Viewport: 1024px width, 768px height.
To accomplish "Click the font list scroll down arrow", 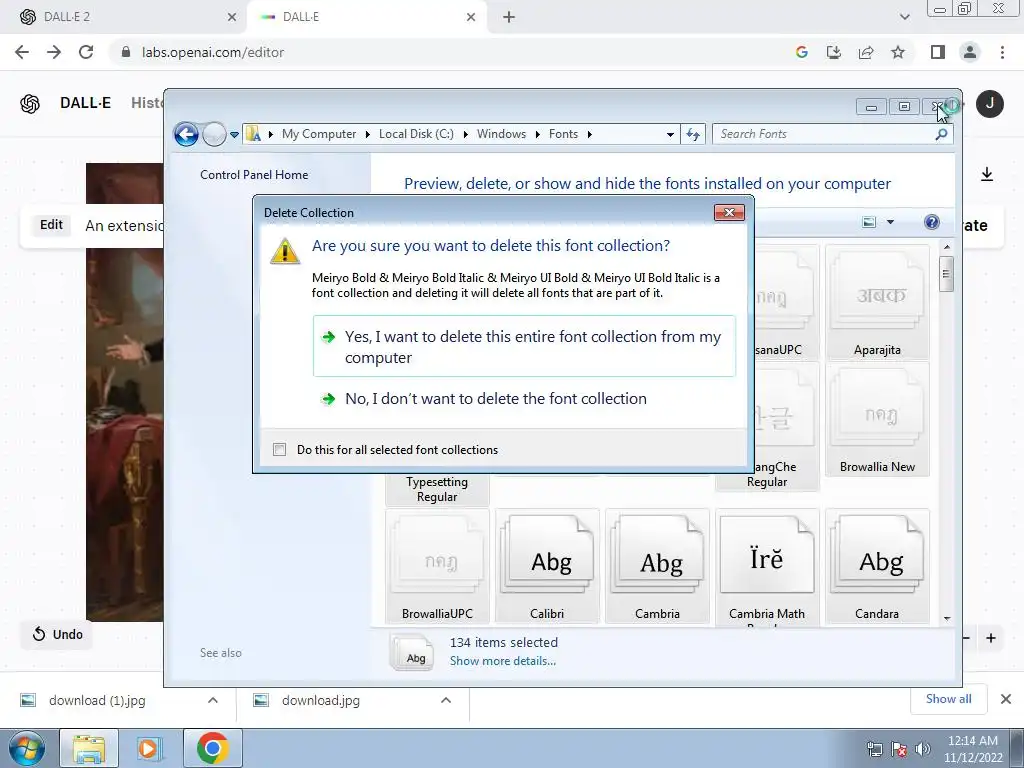I will [946, 618].
